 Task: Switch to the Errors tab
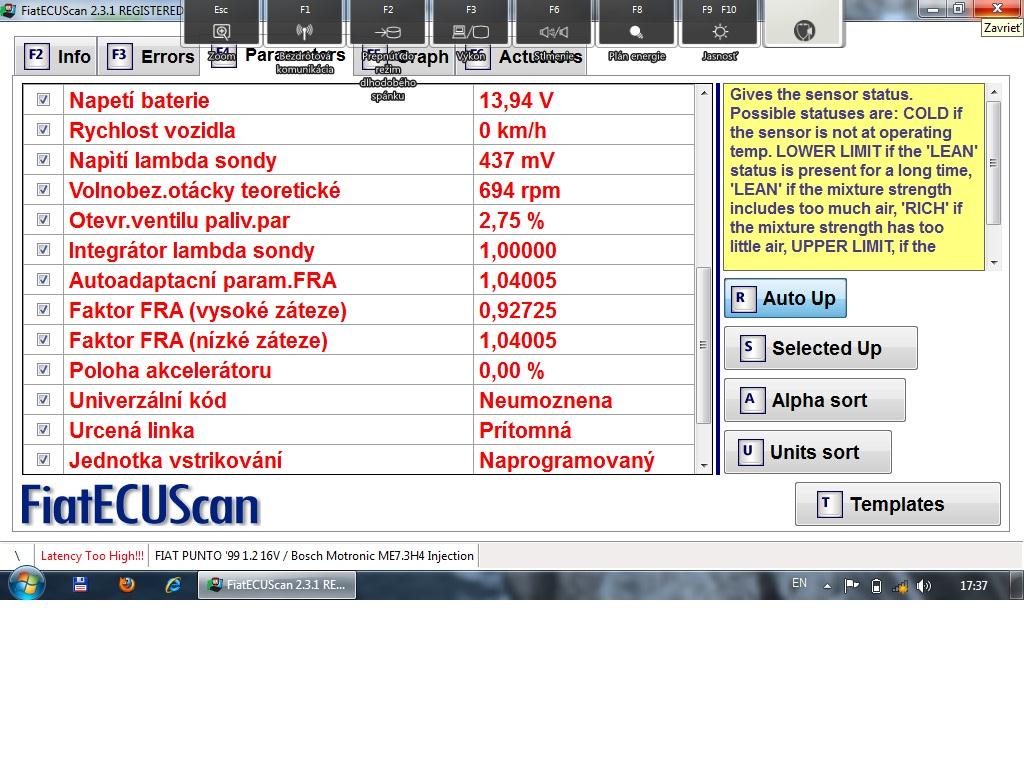152,56
